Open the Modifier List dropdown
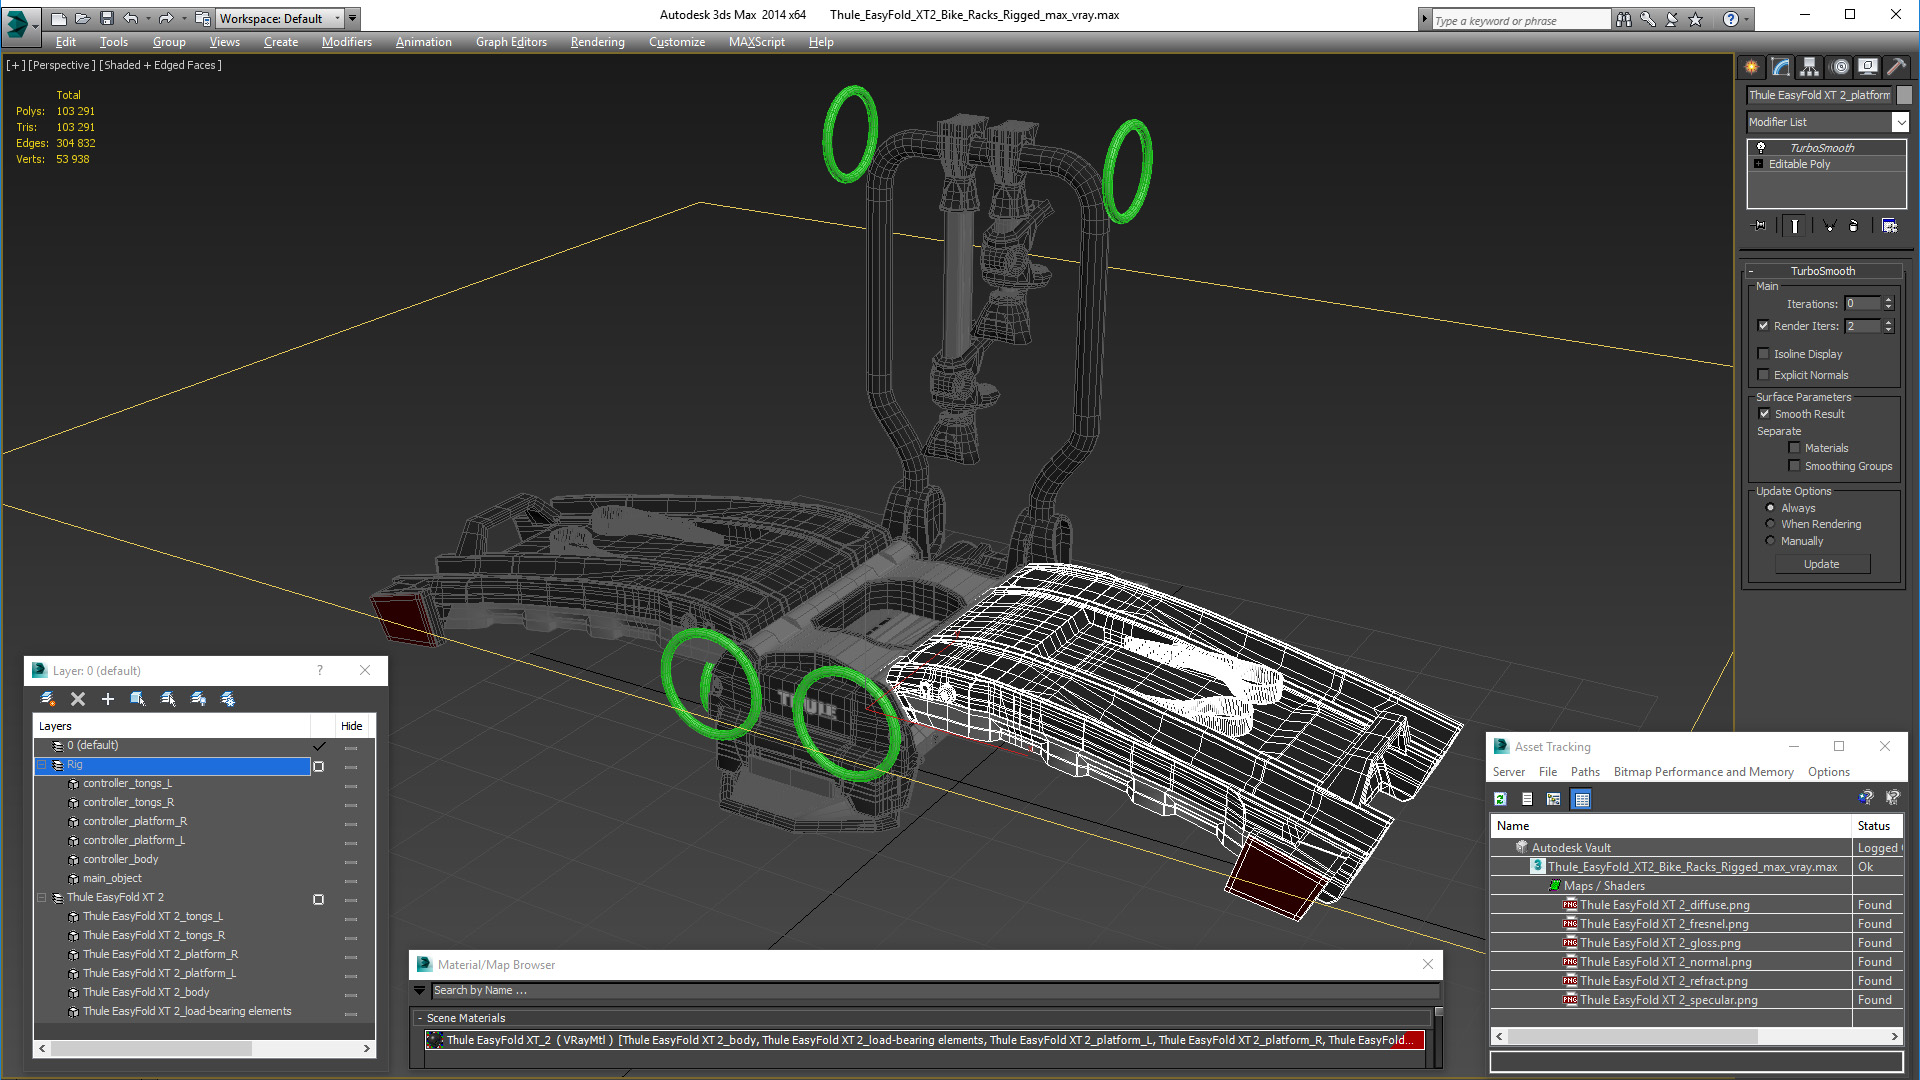The image size is (1920, 1080). 1900,122
